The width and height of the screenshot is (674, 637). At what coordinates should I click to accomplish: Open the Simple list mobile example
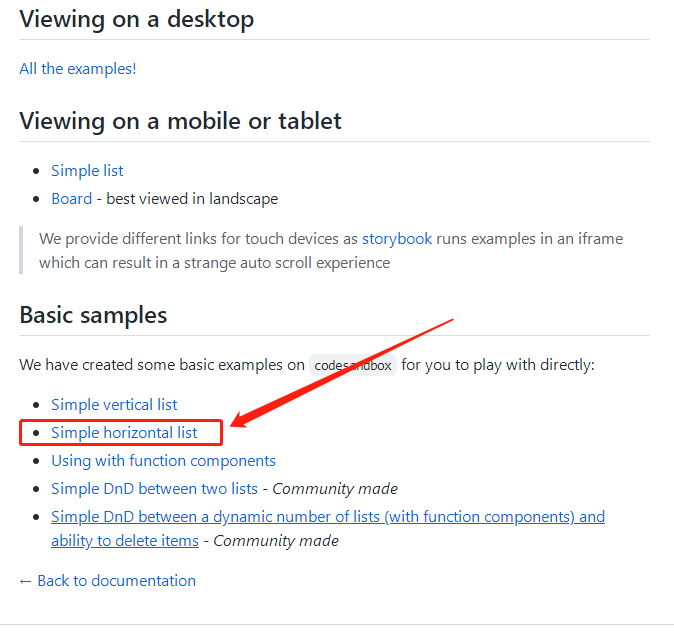click(87, 171)
